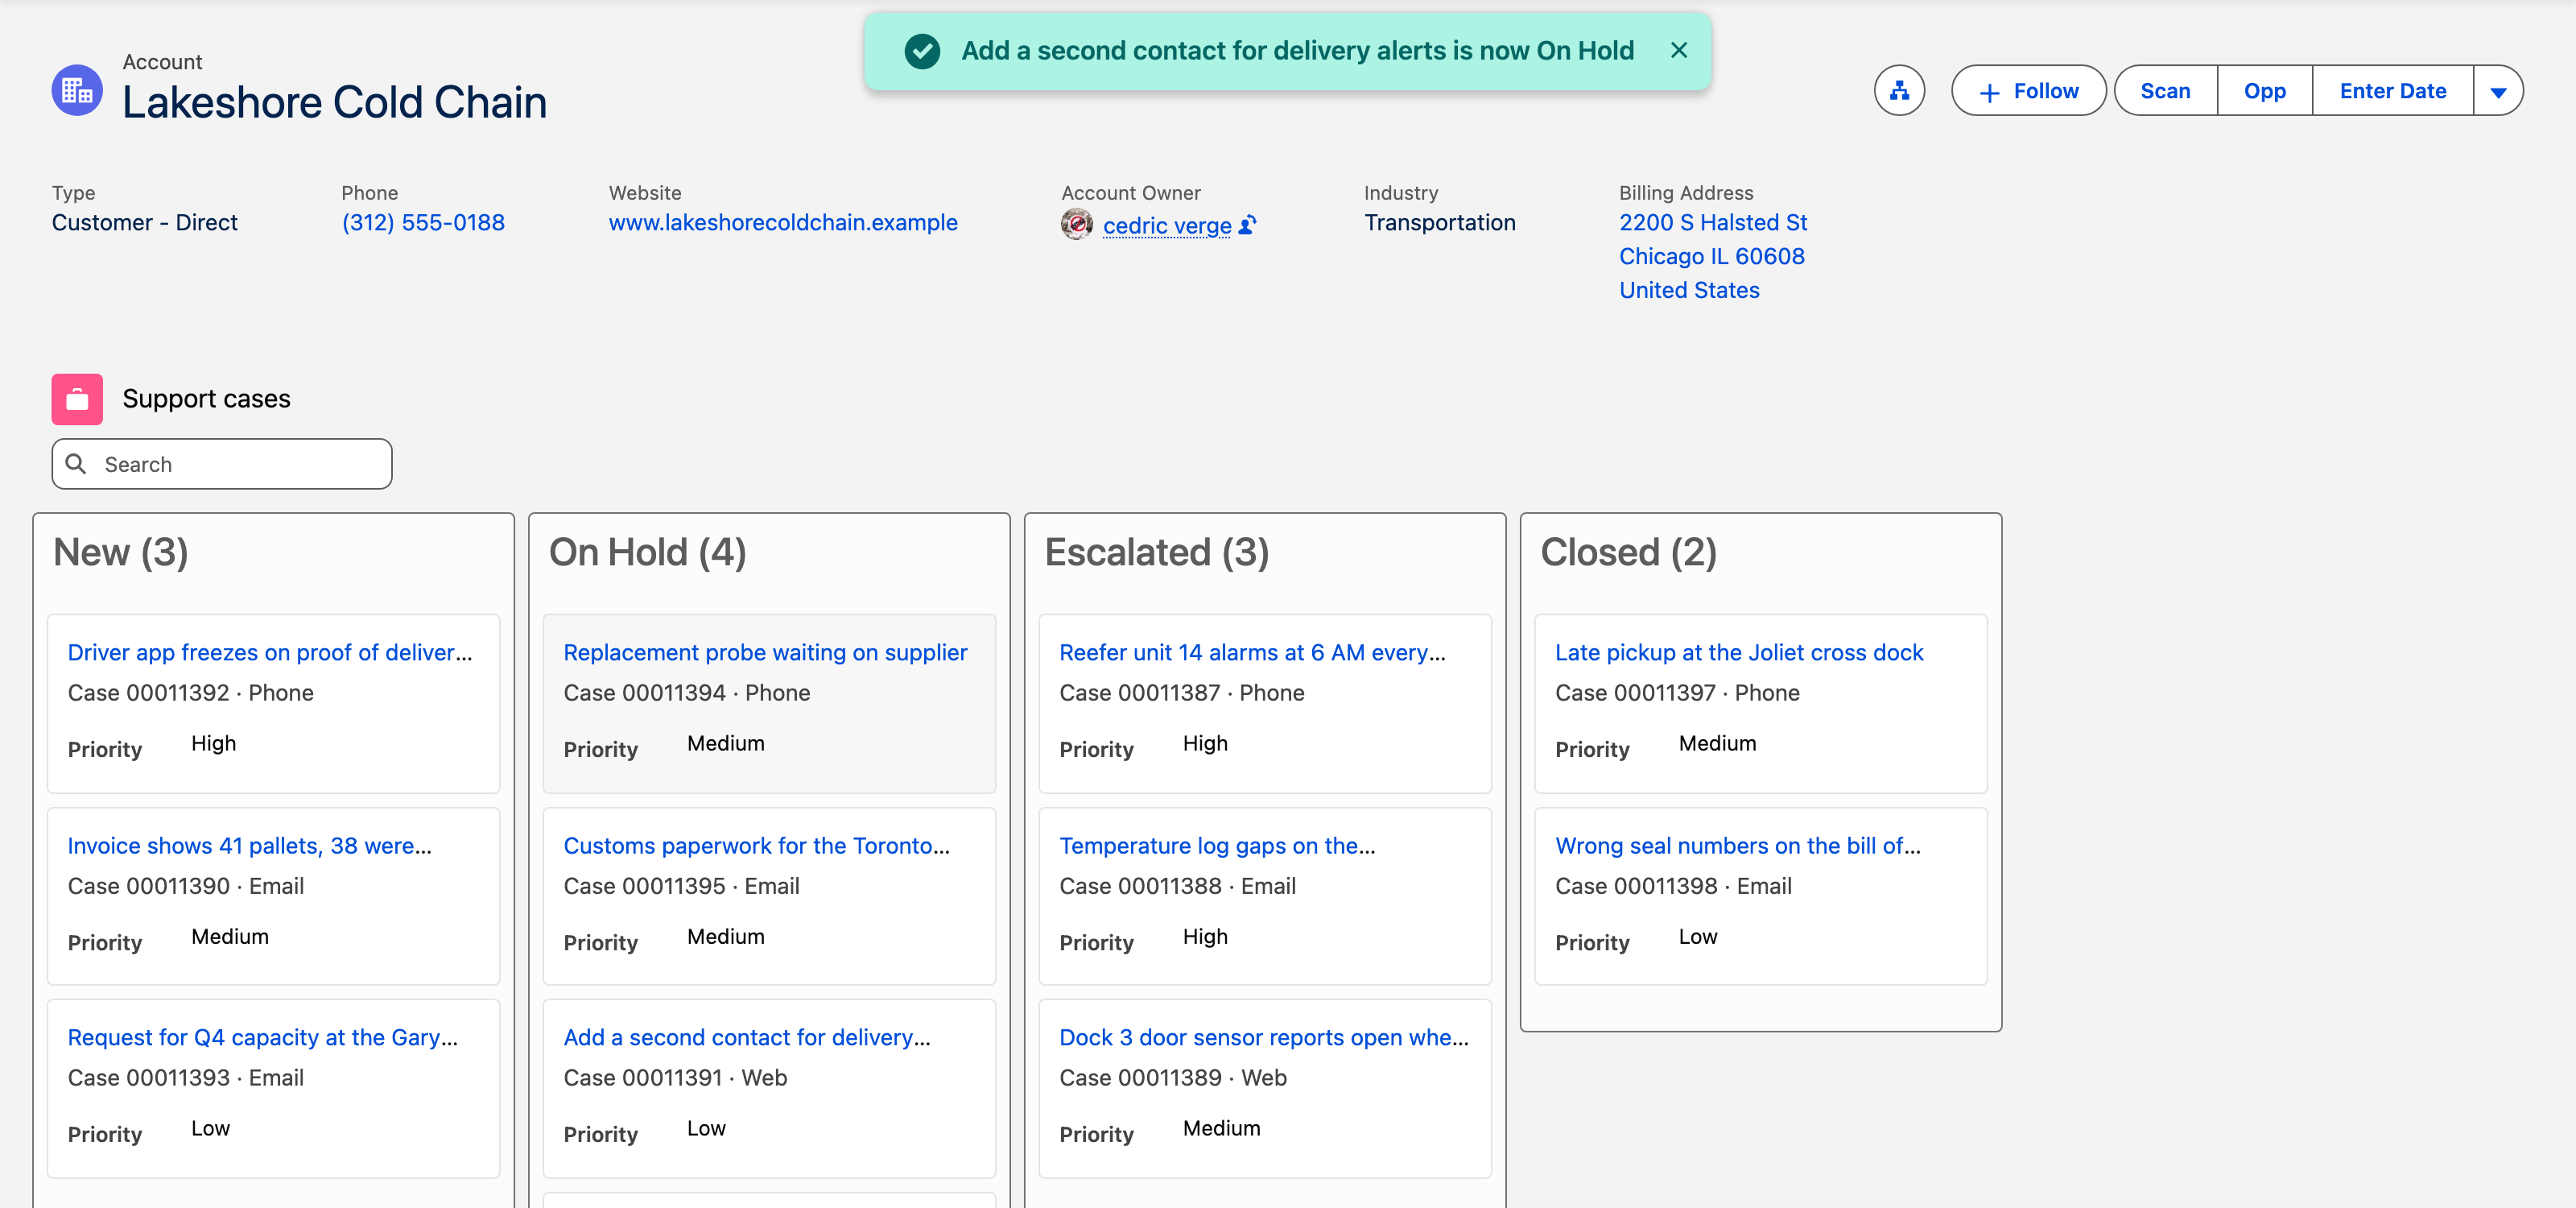Screen dimensions: 2576x1208
Task: Open case Driver app freezes on proof of delivery
Action: coord(270,652)
